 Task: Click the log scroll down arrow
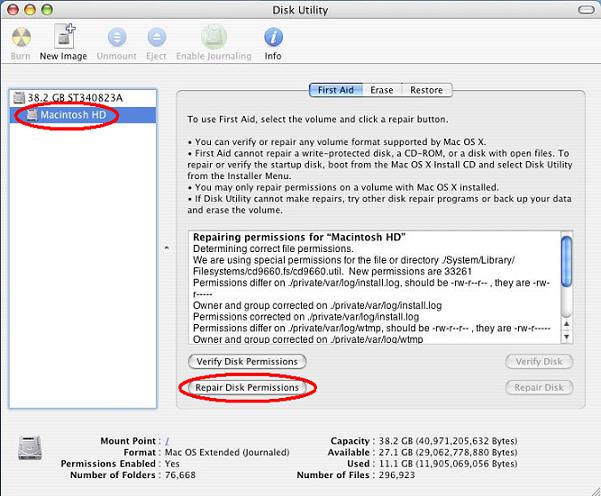pyautogui.click(x=567, y=337)
